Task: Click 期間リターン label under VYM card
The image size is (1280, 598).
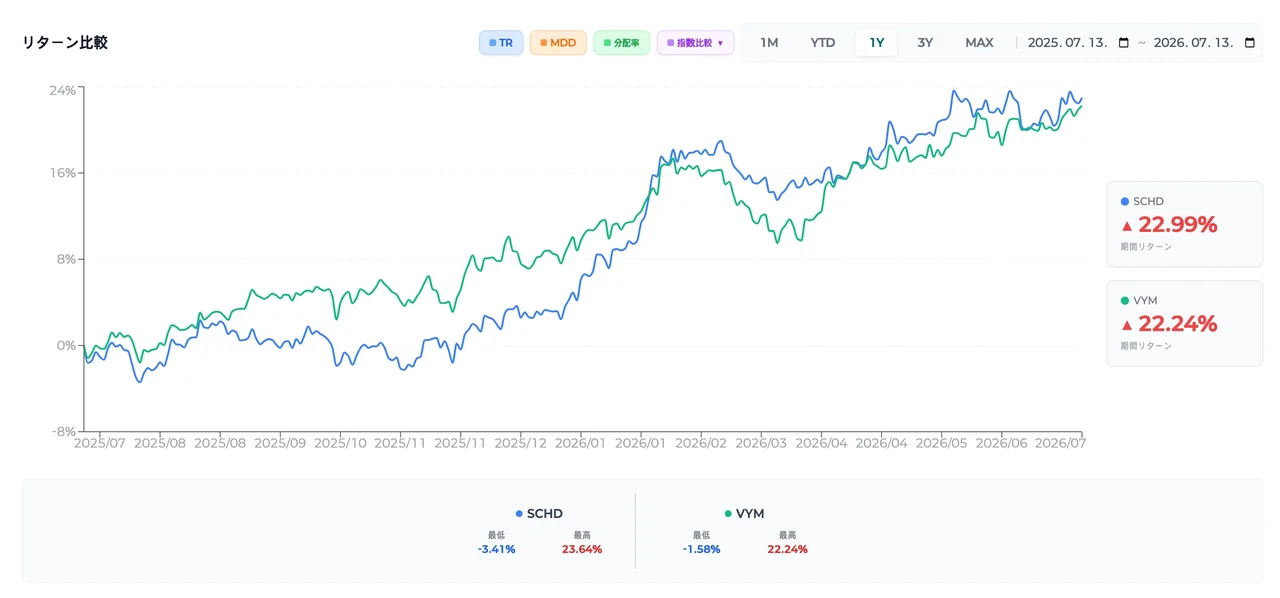Action: 1146,346
